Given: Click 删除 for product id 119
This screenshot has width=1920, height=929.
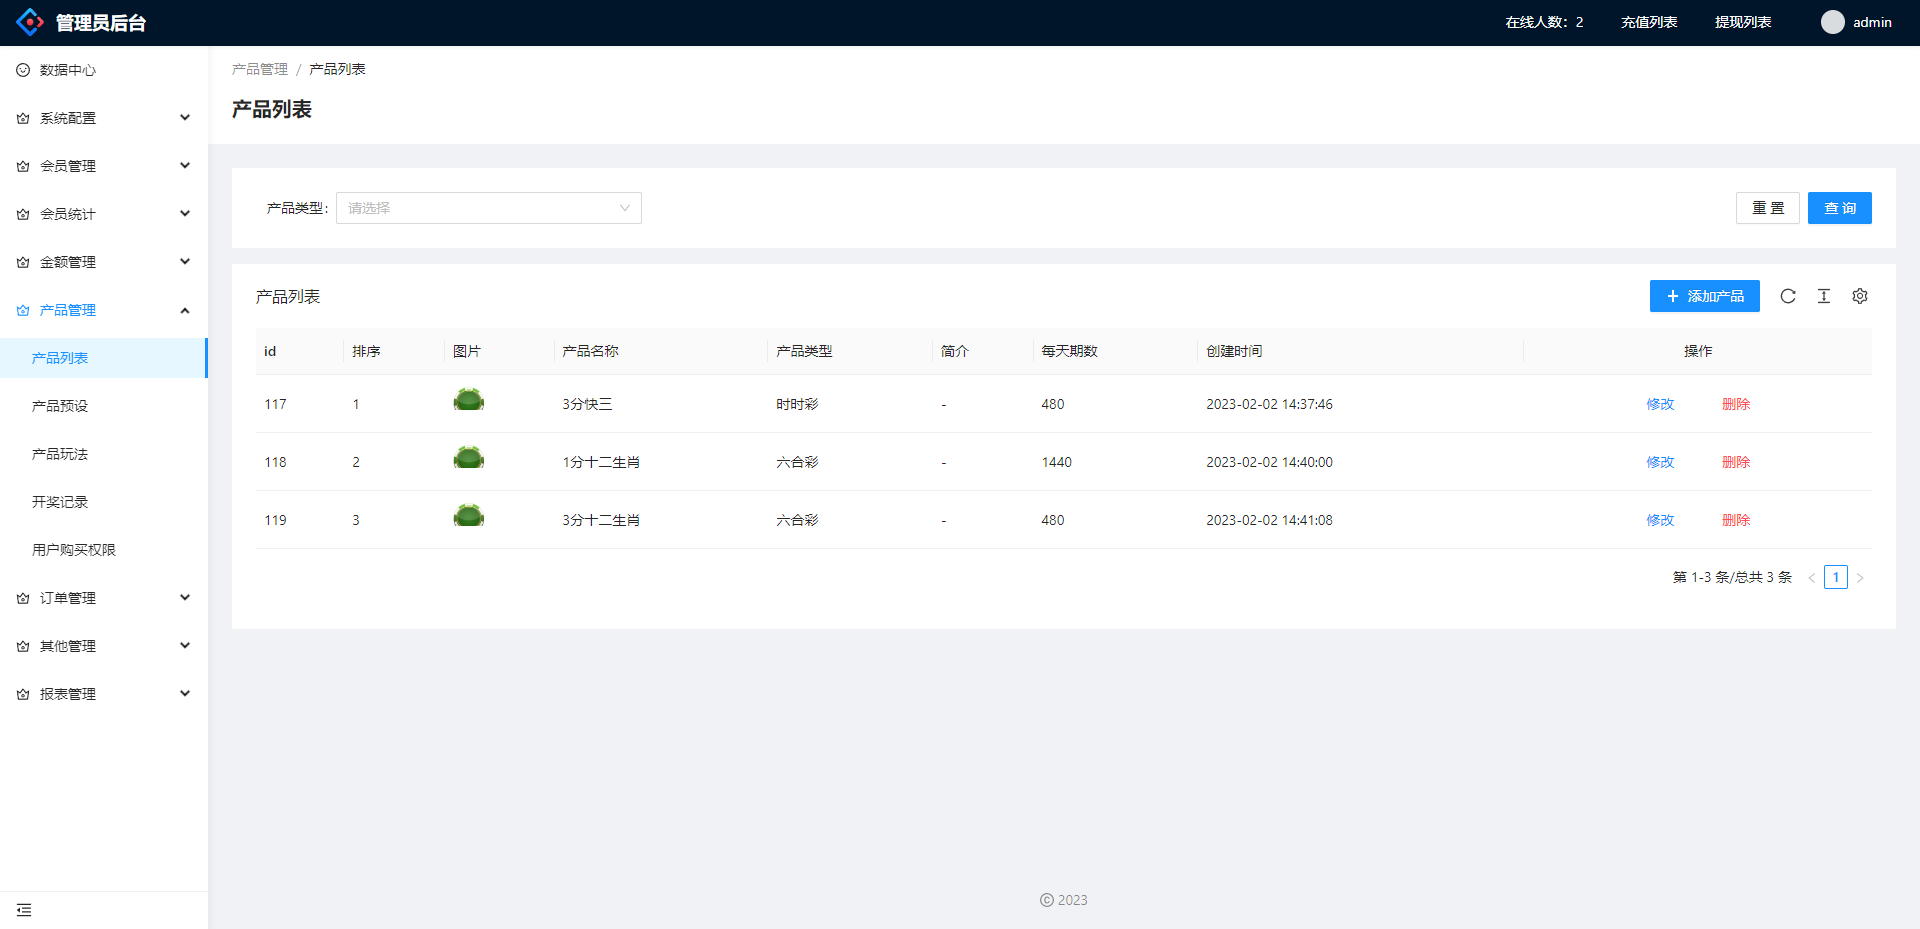Looking at the screenshot, I should pos(1735,520).
